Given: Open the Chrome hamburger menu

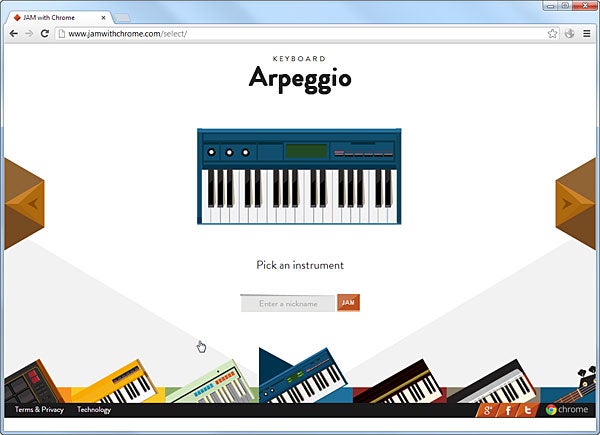Looking at the screenshot, I should pyautogui.click(x=587, y=33).
